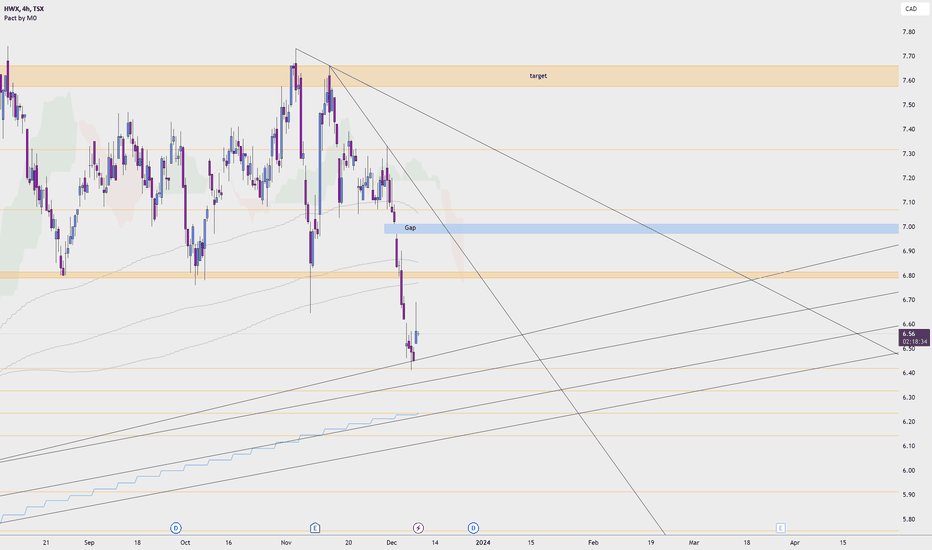Screen dimensions: 932x550
Task: Click the 7.70 price axis label
Action: pyautogui.click(x=908, y=56)
